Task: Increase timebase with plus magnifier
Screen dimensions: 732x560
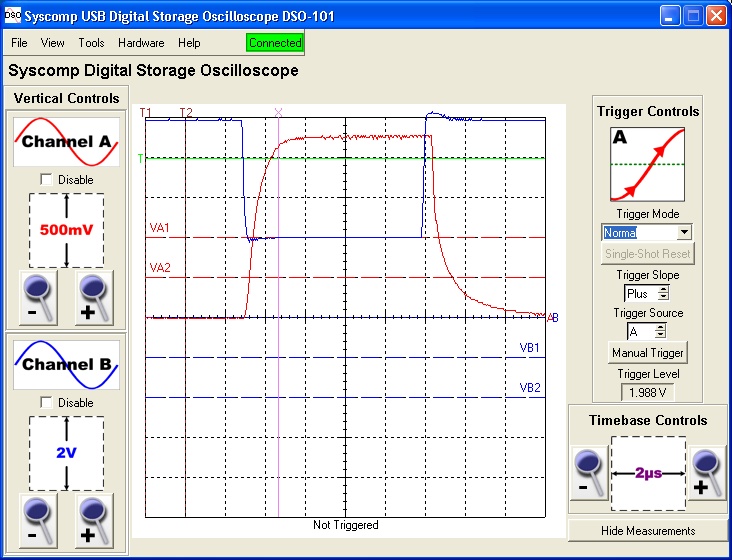Action: pyautogui.click(x=707, y=472)
